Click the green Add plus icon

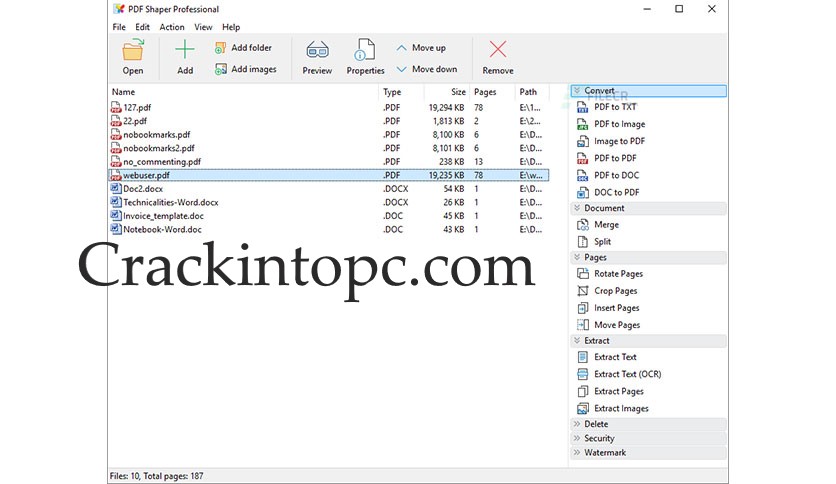click(184, 50)
